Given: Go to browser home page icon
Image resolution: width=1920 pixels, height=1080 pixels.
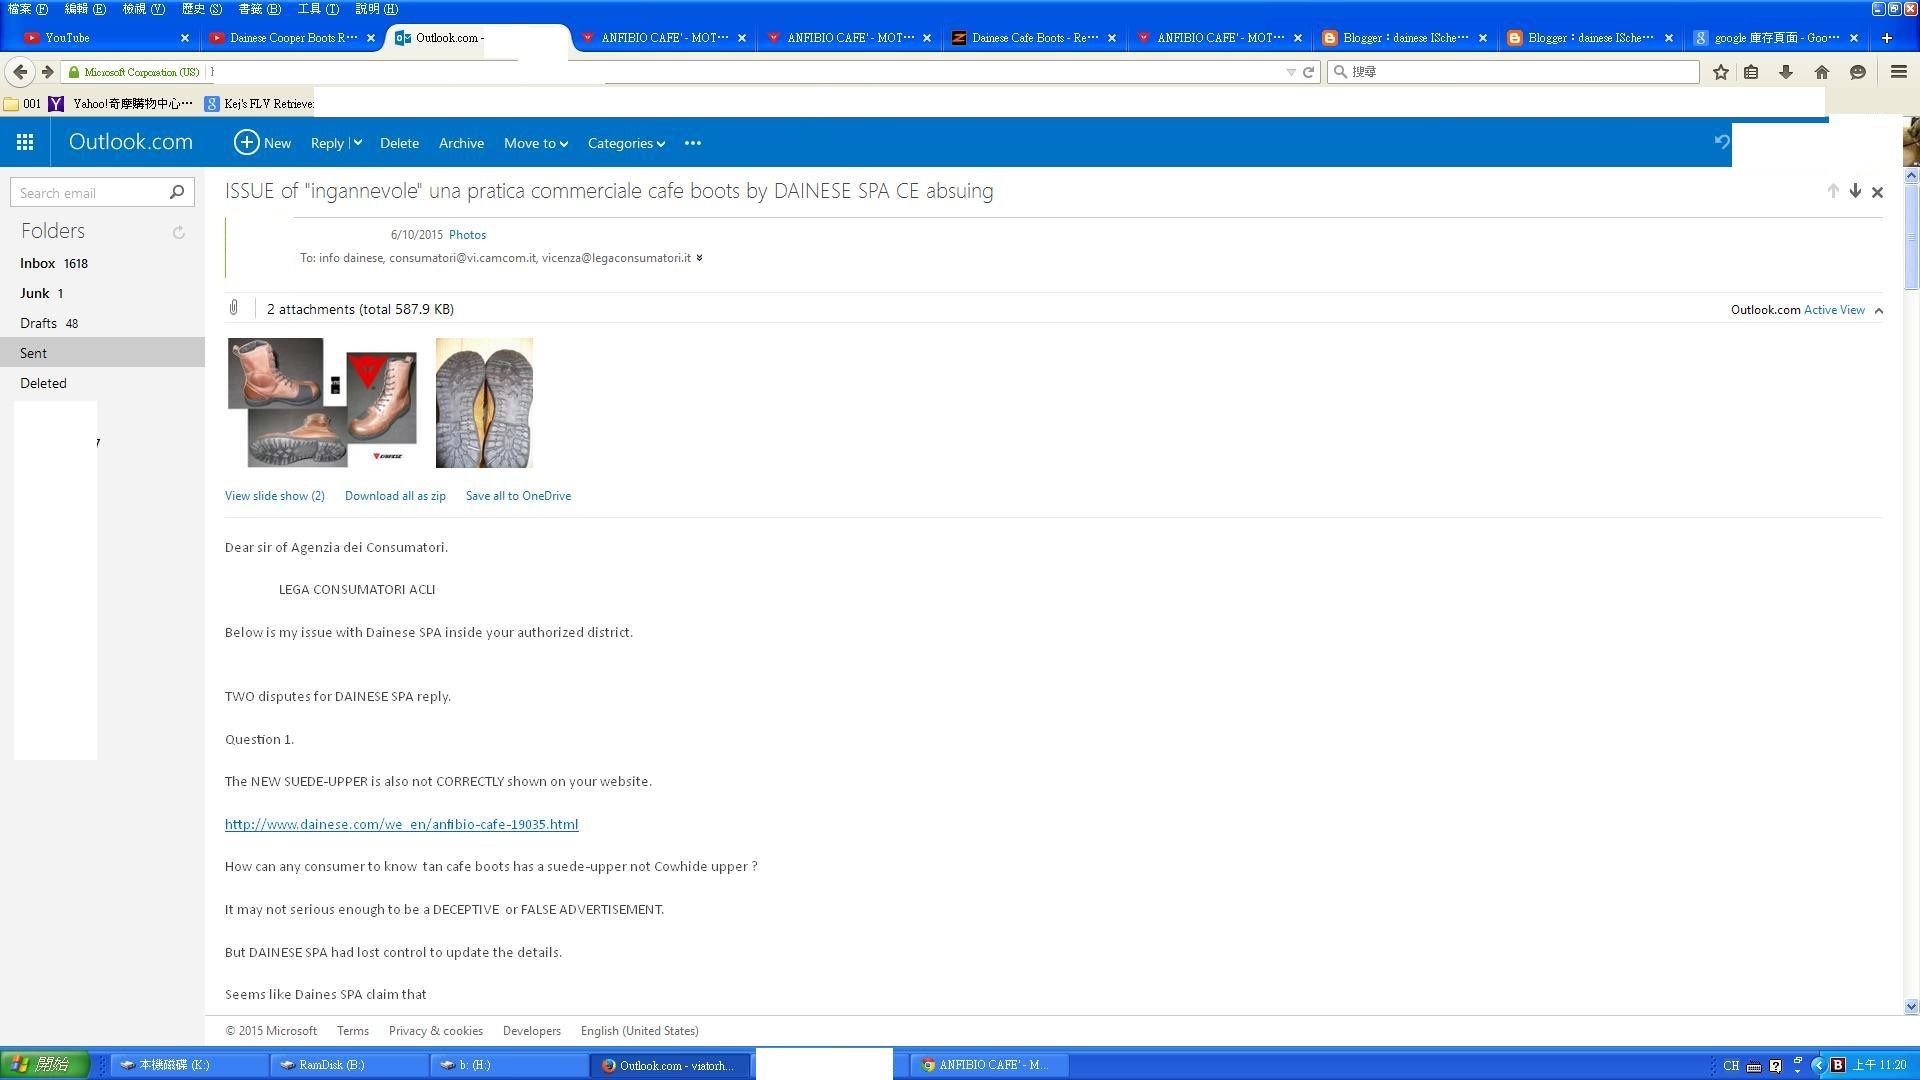Looking at the screenshot, I should [x=1822, y=72].
